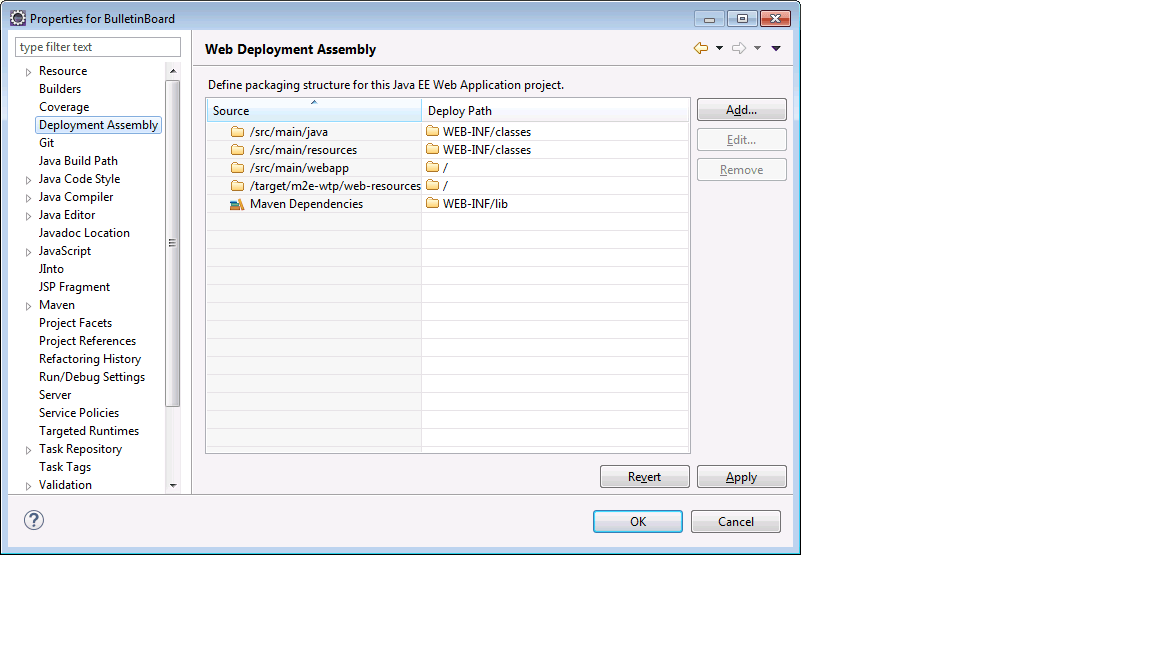Image resolution: width=1152 pixels, height=648 pixels.
Task: Open the Refactoring History page
Action: 90,359
